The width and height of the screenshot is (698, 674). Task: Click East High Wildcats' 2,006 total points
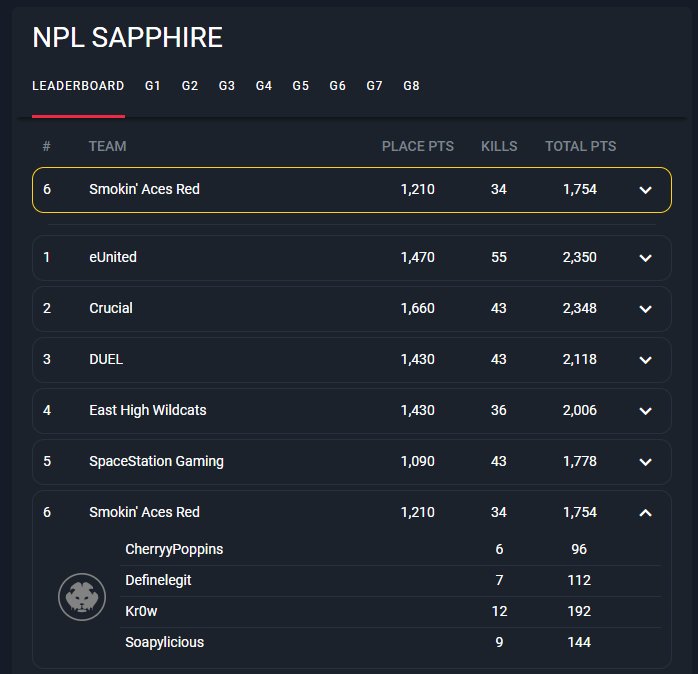pyautogui.click(x=580, y=410)
